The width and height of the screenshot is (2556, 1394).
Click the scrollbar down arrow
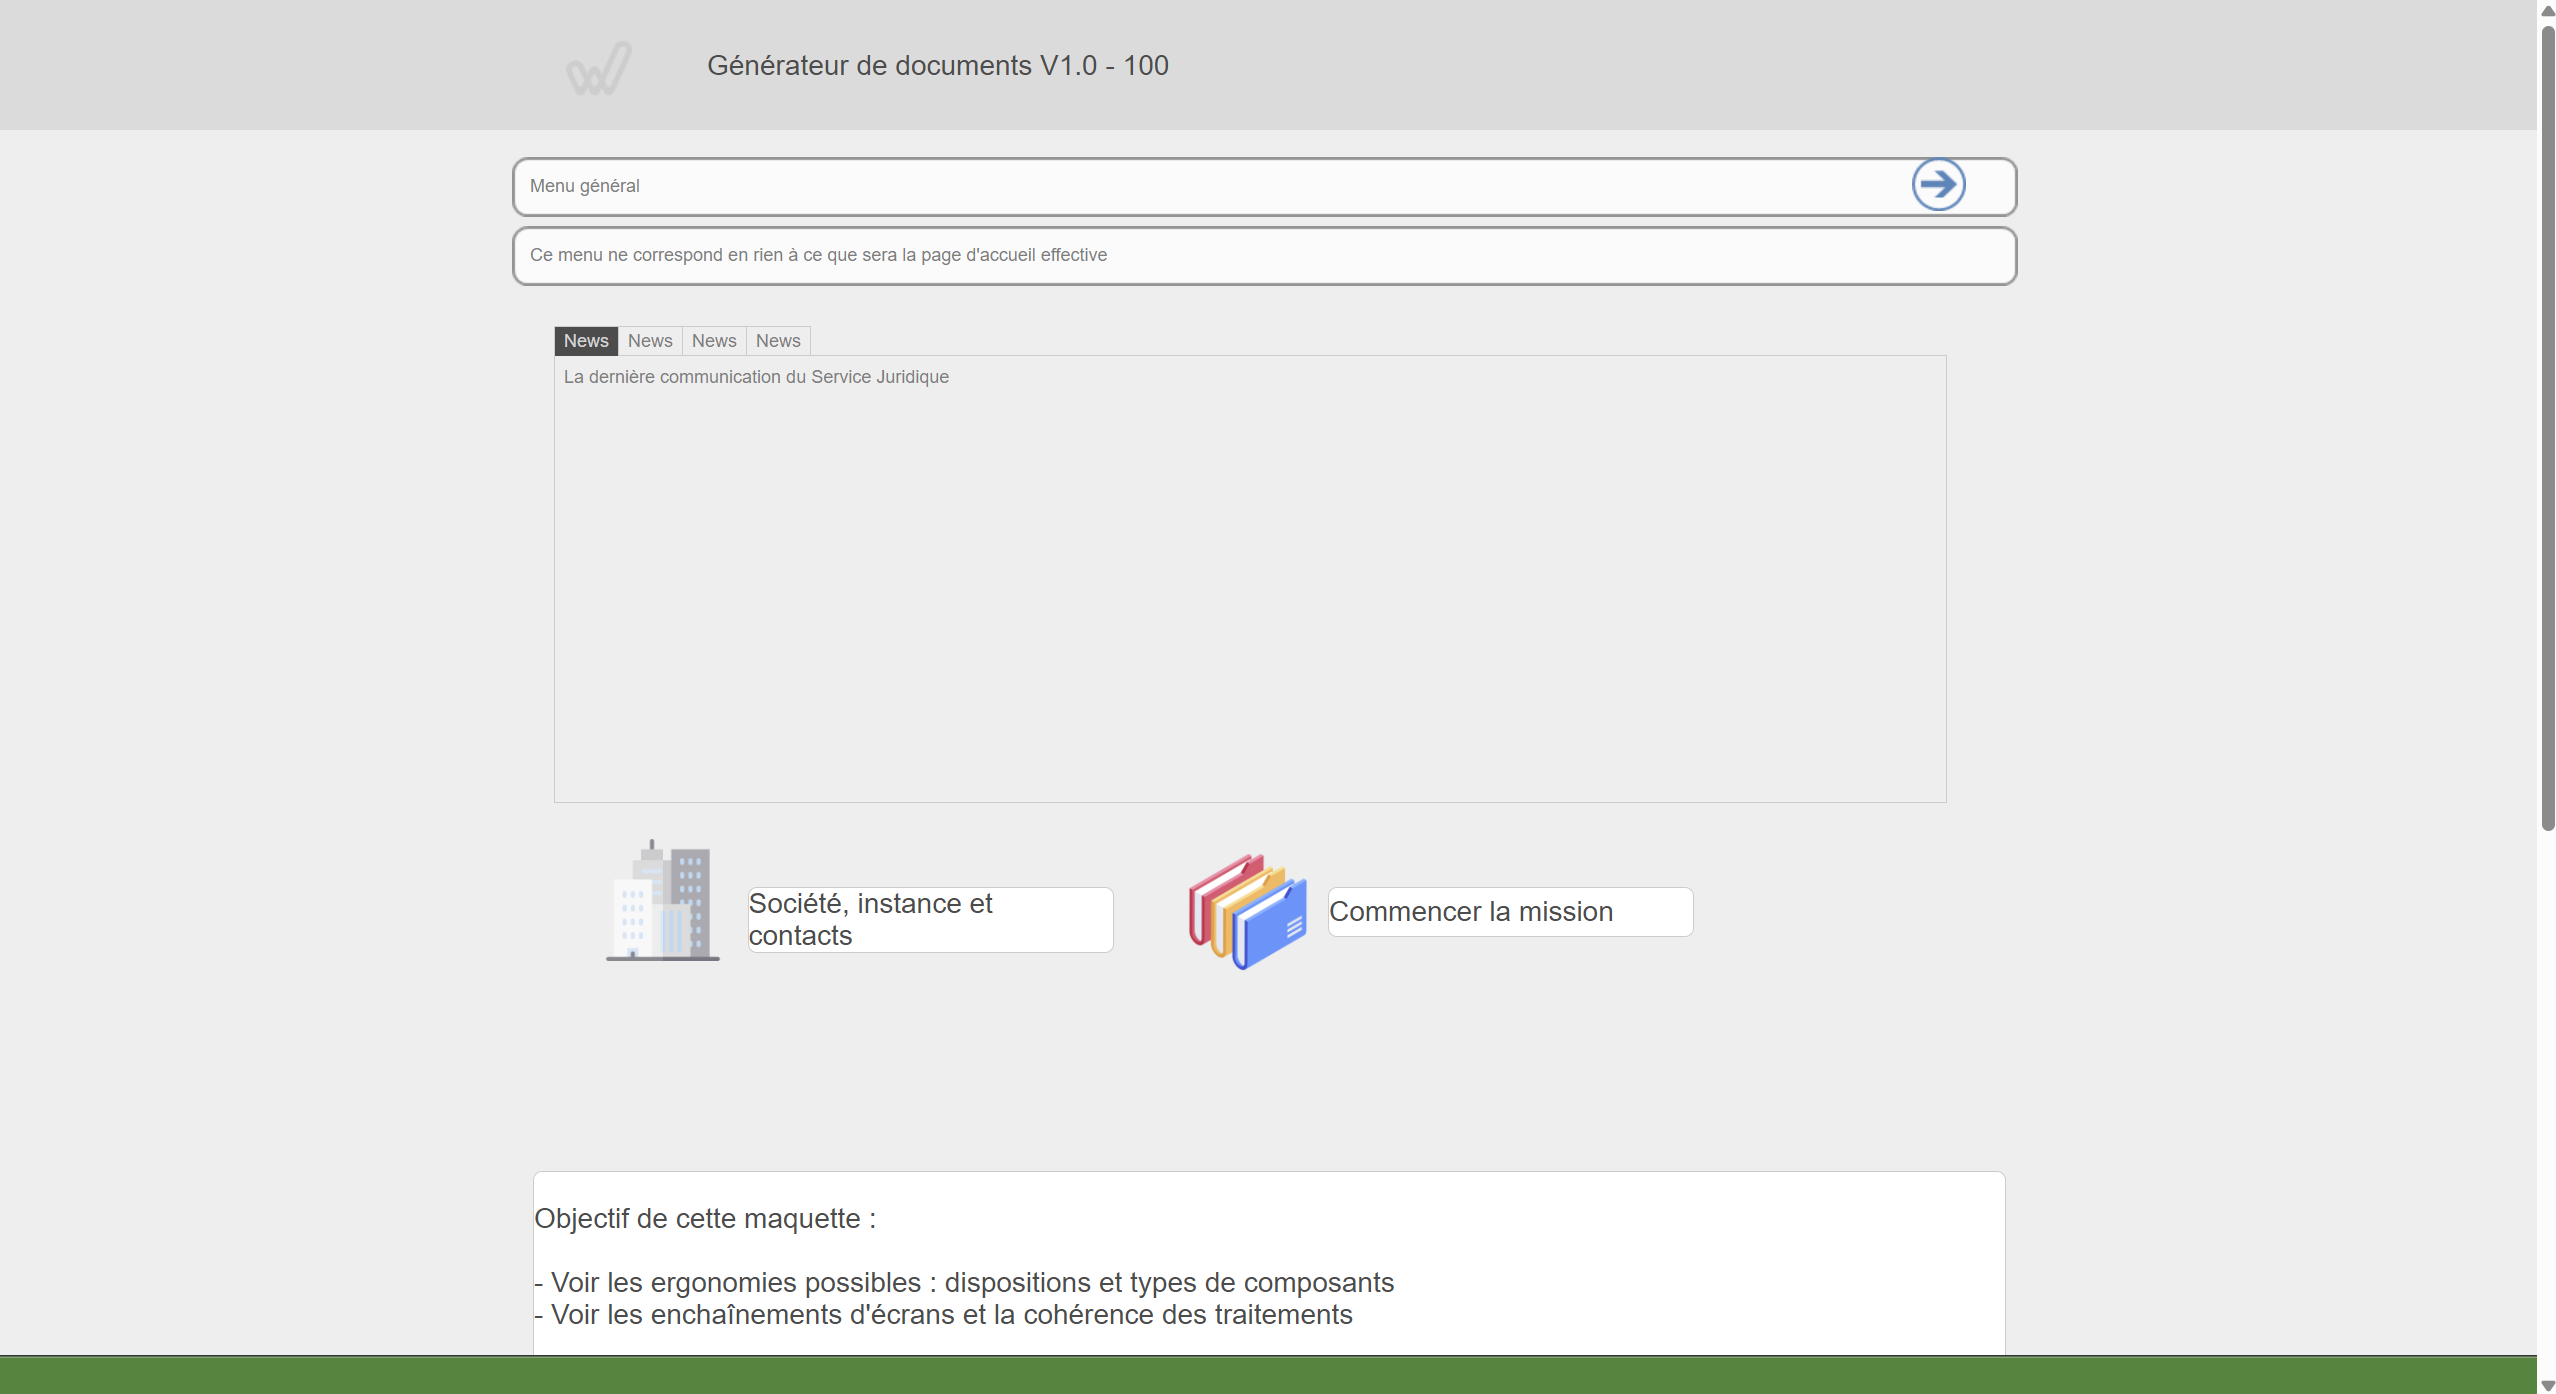coord(2547,1385)
